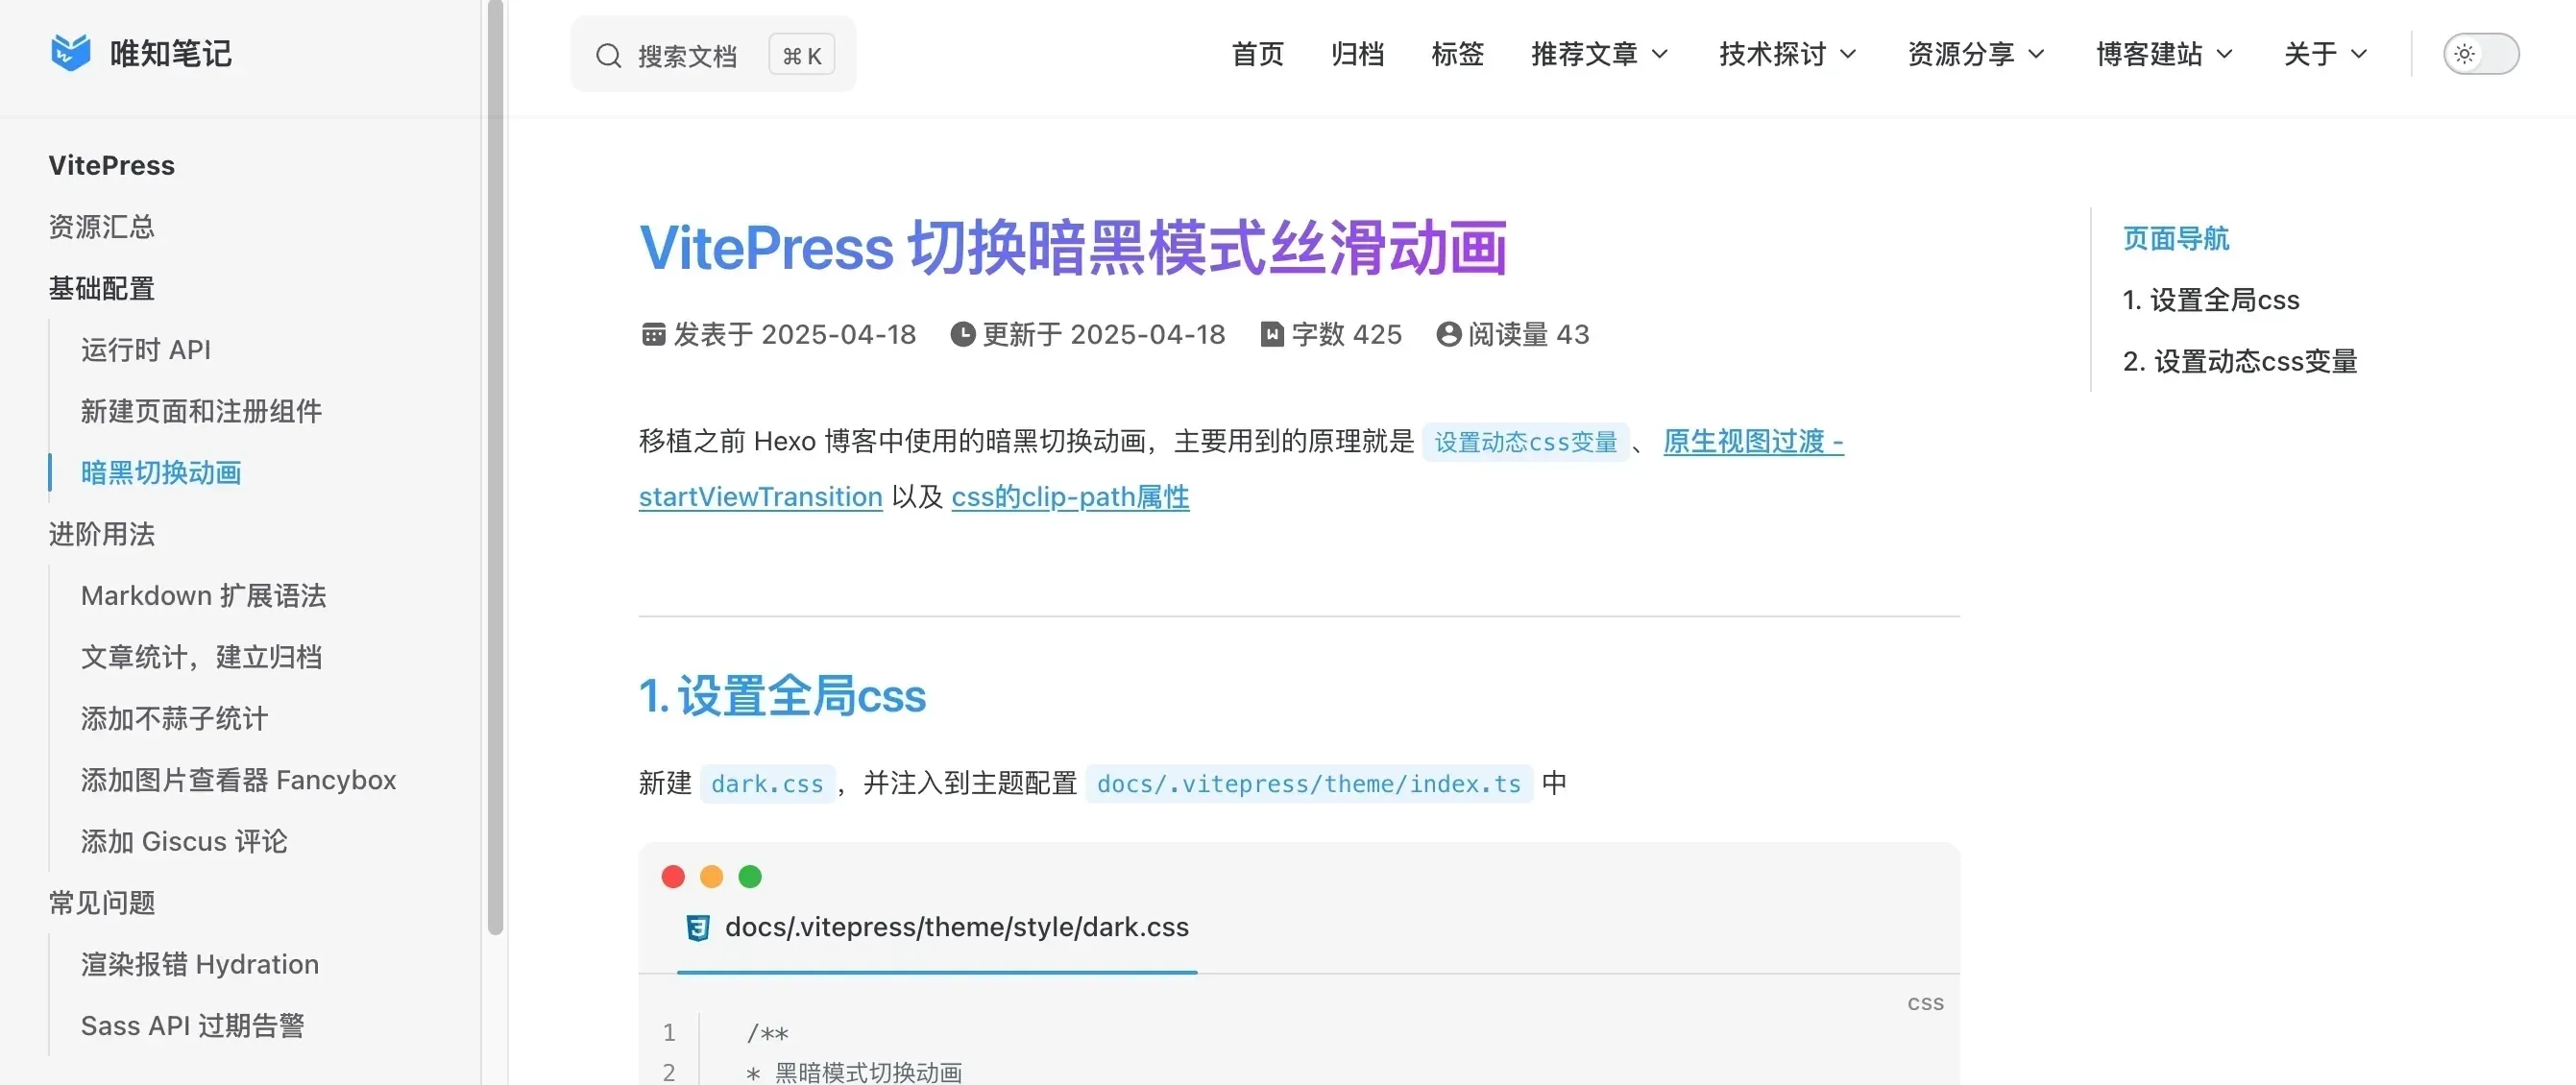Click the 唯知笔记 site title
The width and height of the screenshot is (2576, 1085).
(x=170, y=53)
